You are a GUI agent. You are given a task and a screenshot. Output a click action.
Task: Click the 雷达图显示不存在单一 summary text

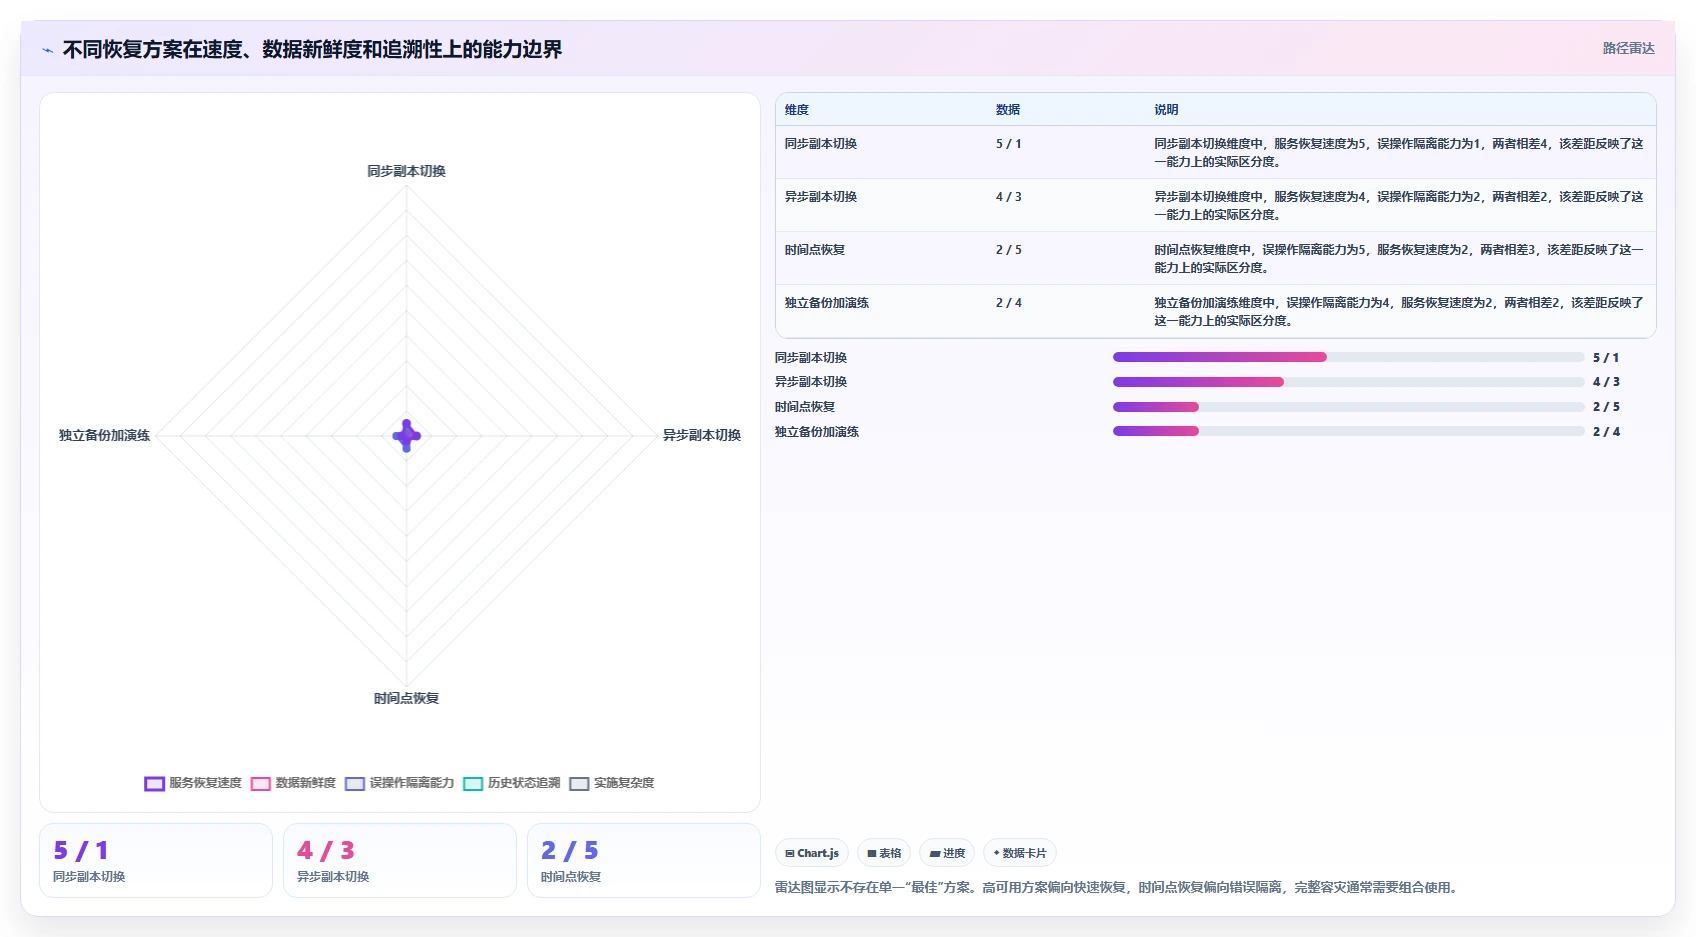click(x=1116, y=887)
